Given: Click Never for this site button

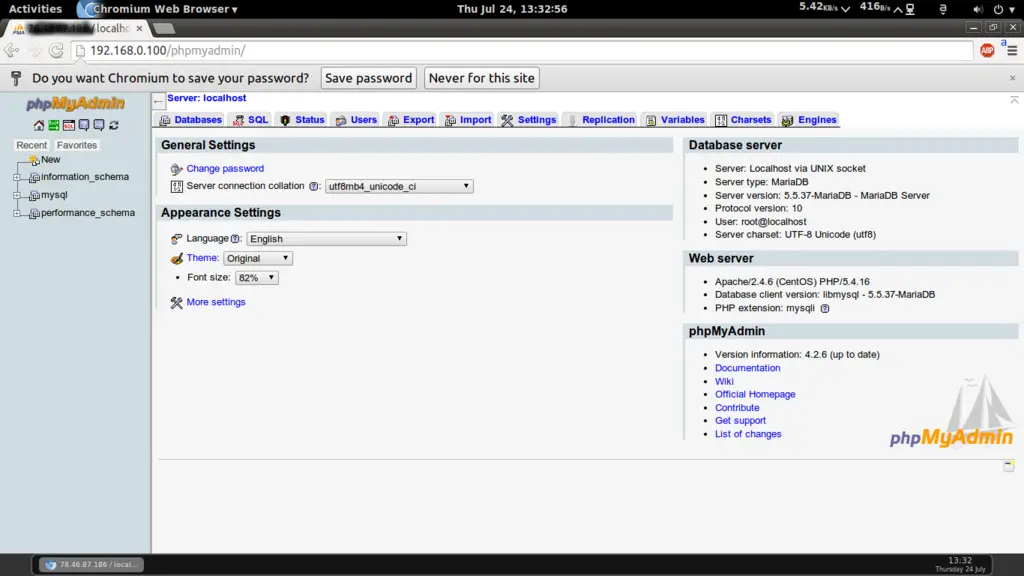Looking at the screenshot, I should click(x=481, y=78).
